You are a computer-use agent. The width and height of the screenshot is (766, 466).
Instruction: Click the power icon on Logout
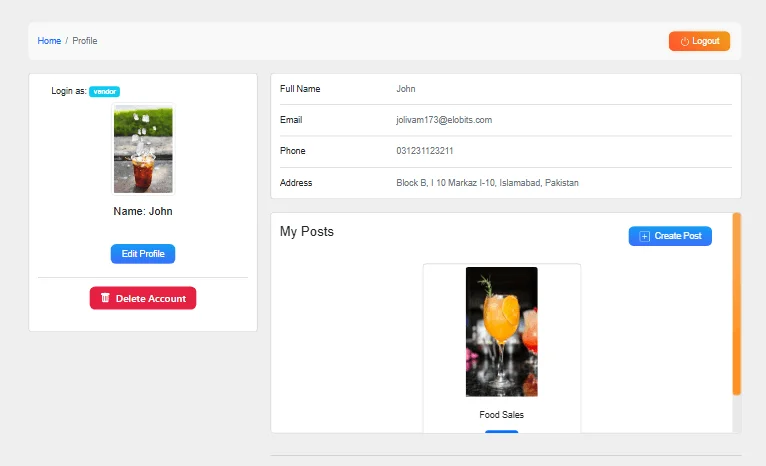(x=685, y=41)
